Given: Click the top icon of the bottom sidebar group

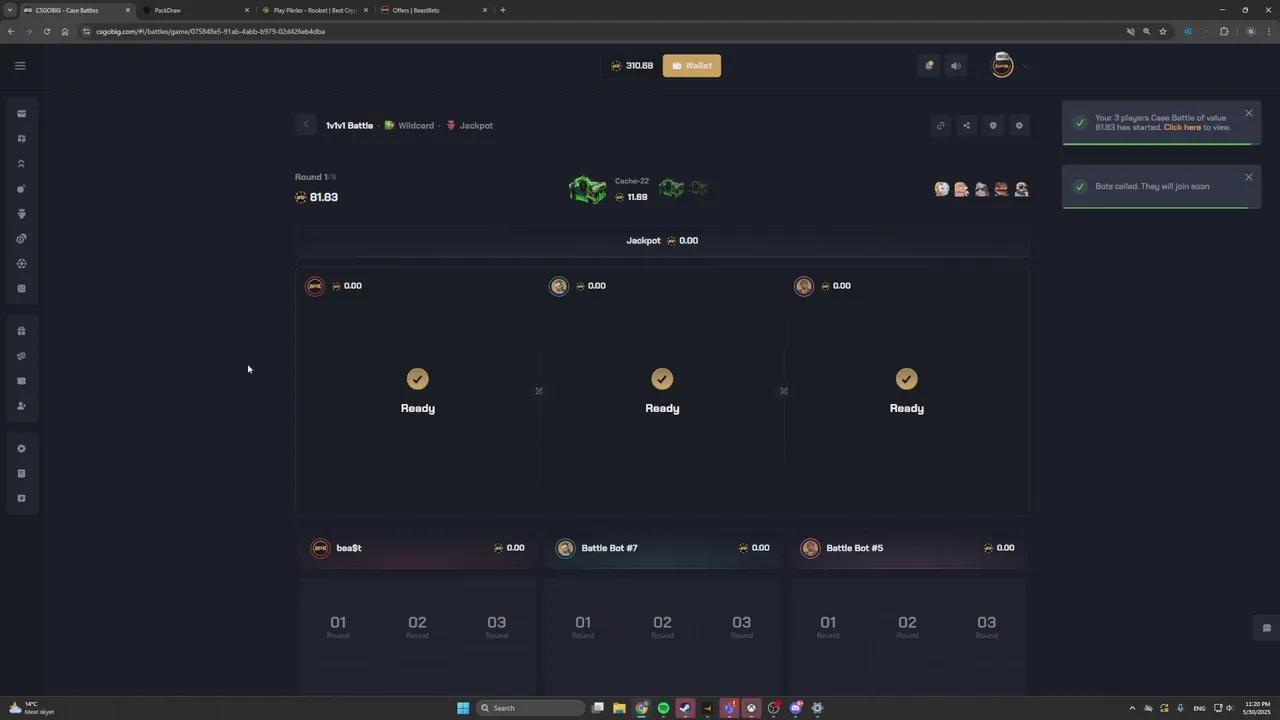Looking at the screenshot, I should 21,449.
